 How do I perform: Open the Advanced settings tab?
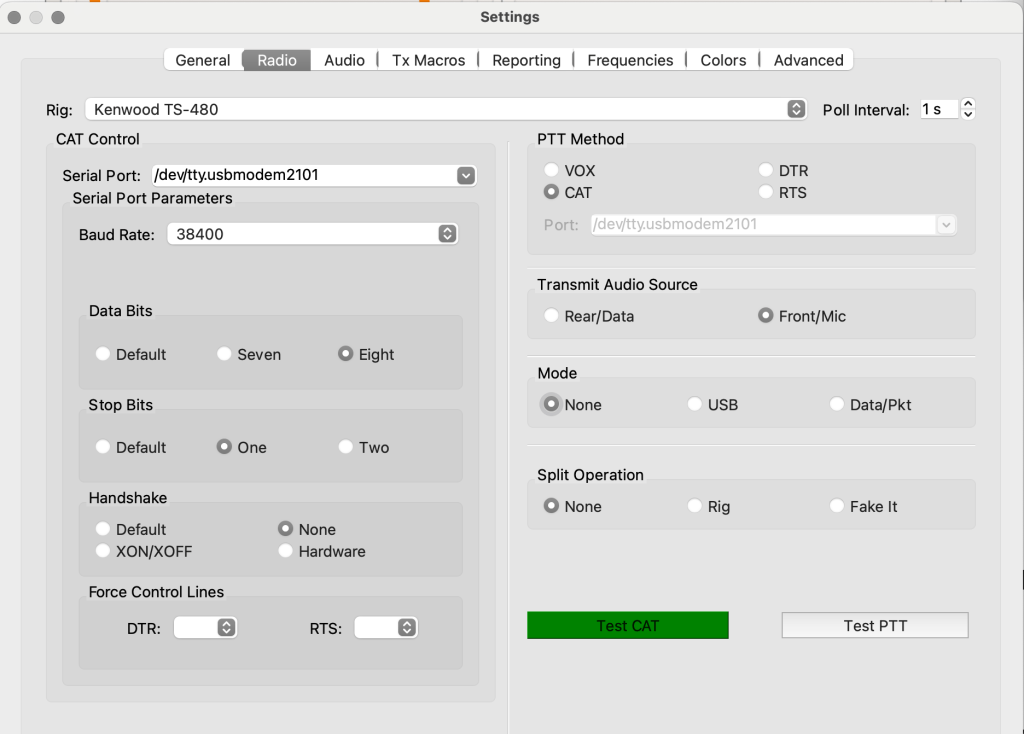click(x=808, y=60)
